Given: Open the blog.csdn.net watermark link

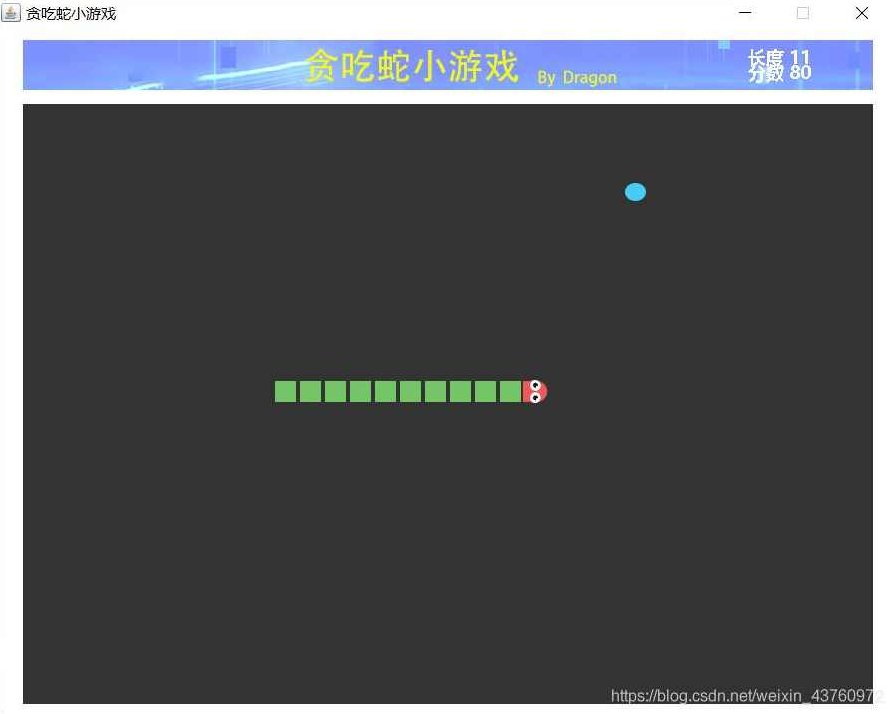Looking at the screenshot, I should [x=745, y=696].
